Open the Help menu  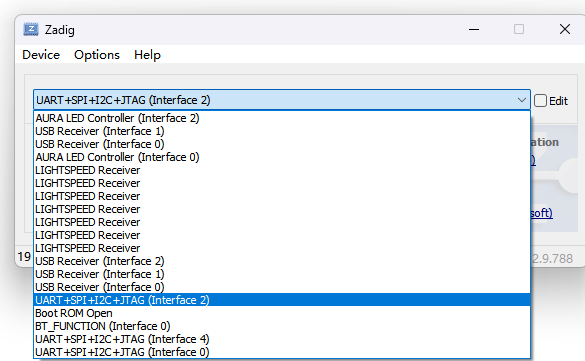click(147, 55)
